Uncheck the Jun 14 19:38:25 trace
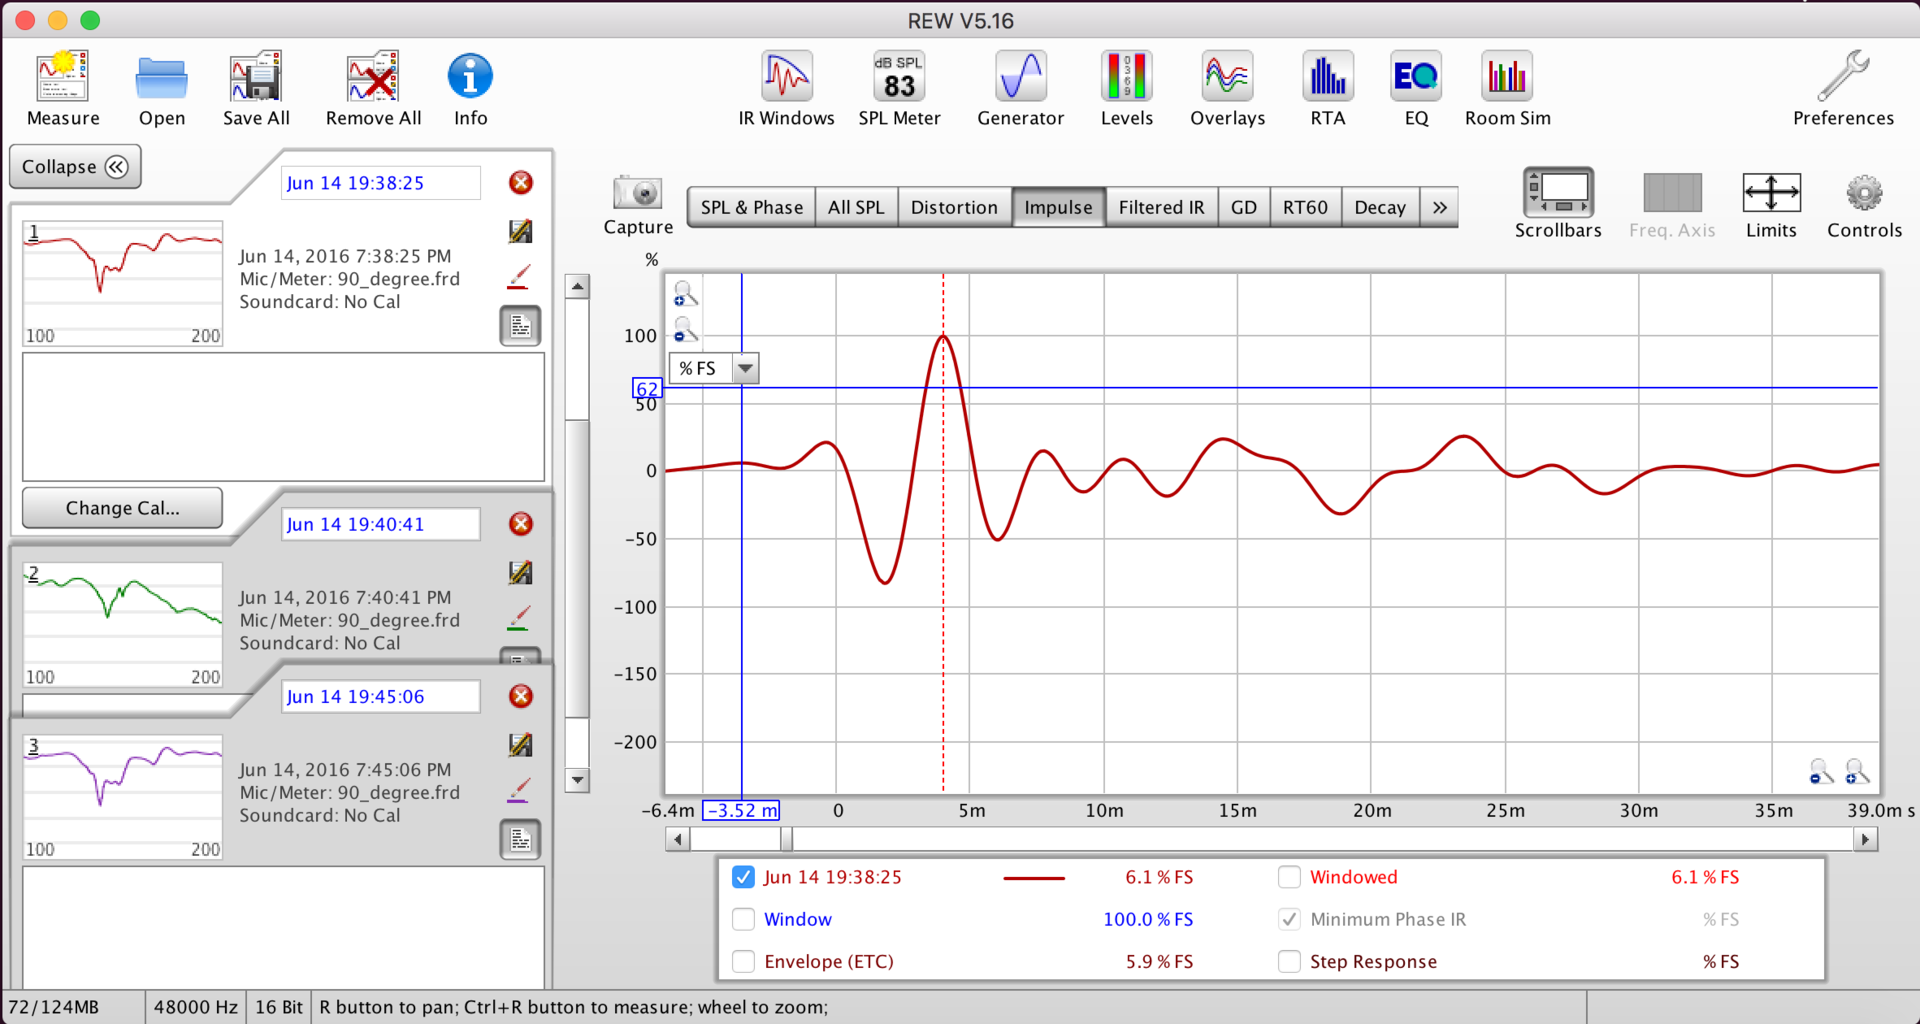Image resolution: width=1920 pixels, height=1024 pixels. tap(743, 877)
